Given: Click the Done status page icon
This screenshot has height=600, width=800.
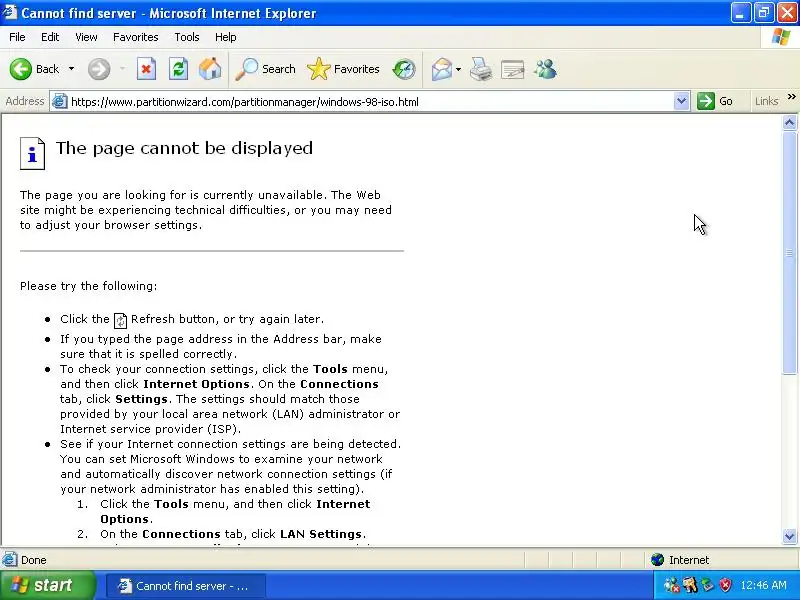Looking at the screenshot, I should (9, 560).
